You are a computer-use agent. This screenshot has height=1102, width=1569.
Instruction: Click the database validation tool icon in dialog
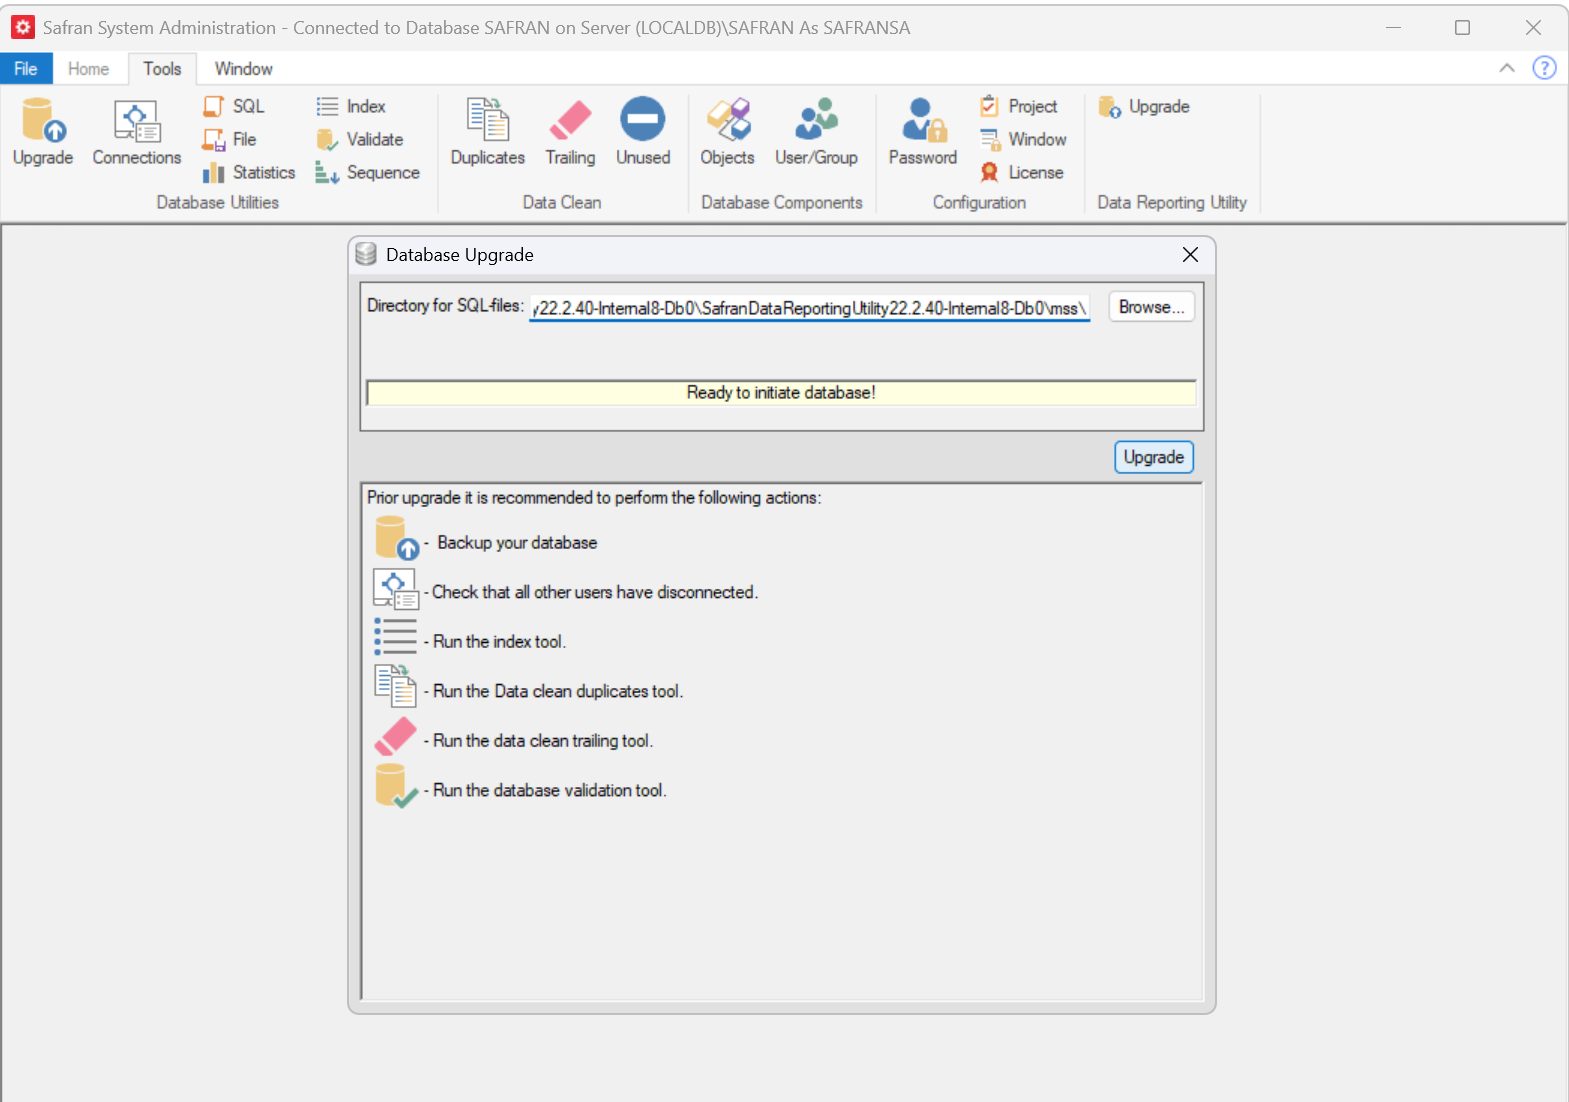click(396, 786)
